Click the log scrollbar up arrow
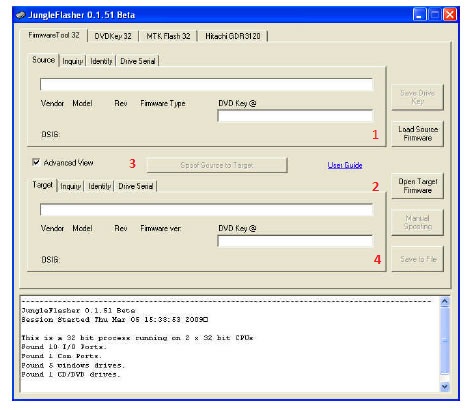 (x=444, y=302)
